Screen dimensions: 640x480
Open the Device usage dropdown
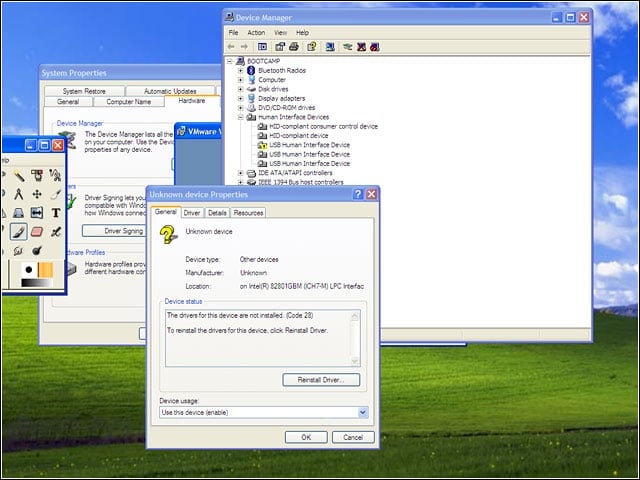pos(362,413)
